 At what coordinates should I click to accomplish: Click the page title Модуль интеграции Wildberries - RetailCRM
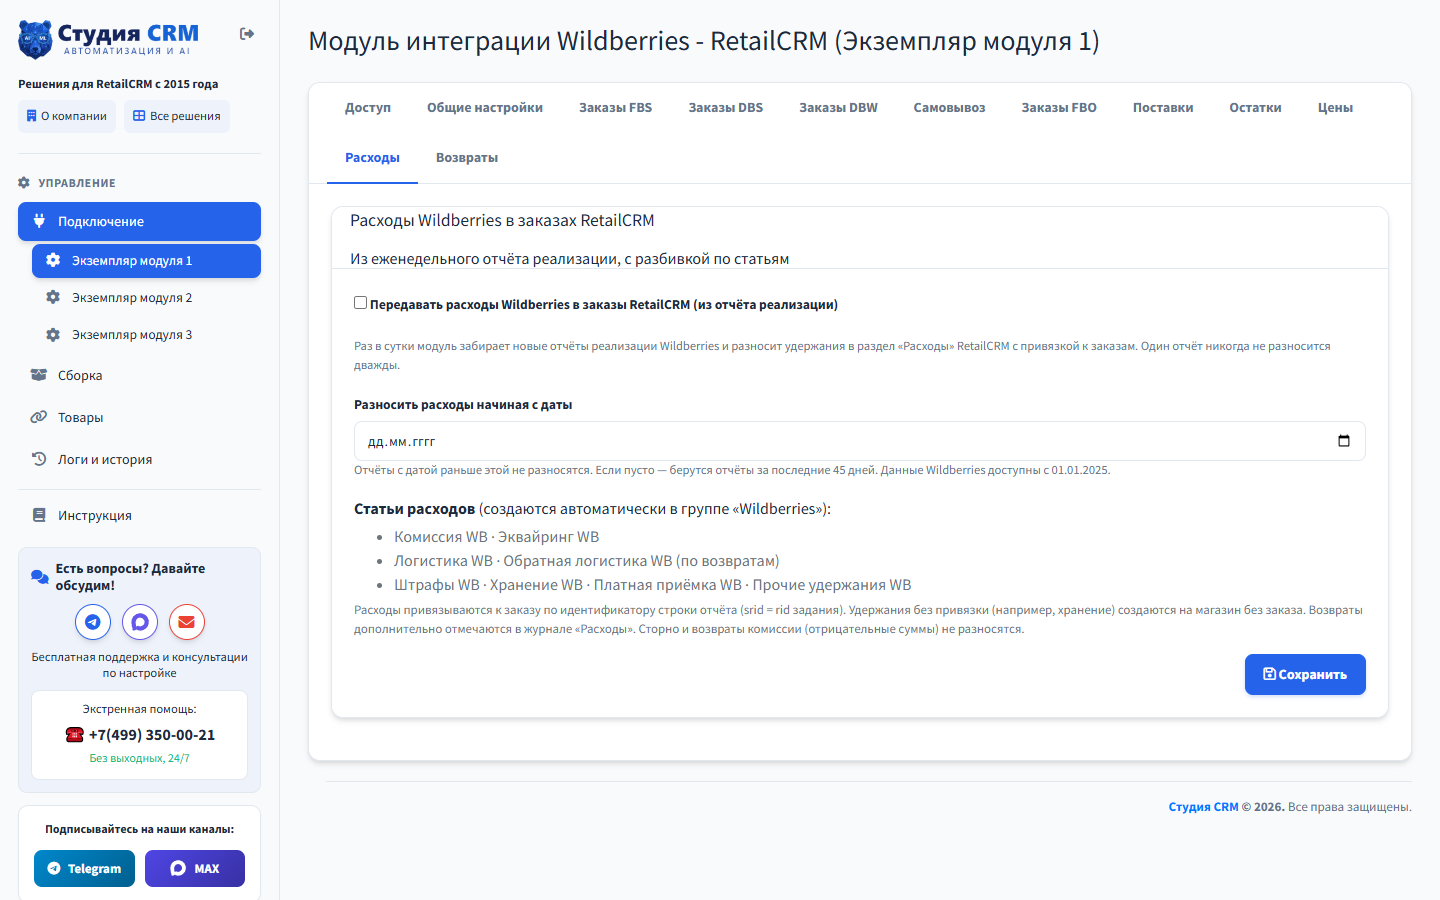point(704,41)
